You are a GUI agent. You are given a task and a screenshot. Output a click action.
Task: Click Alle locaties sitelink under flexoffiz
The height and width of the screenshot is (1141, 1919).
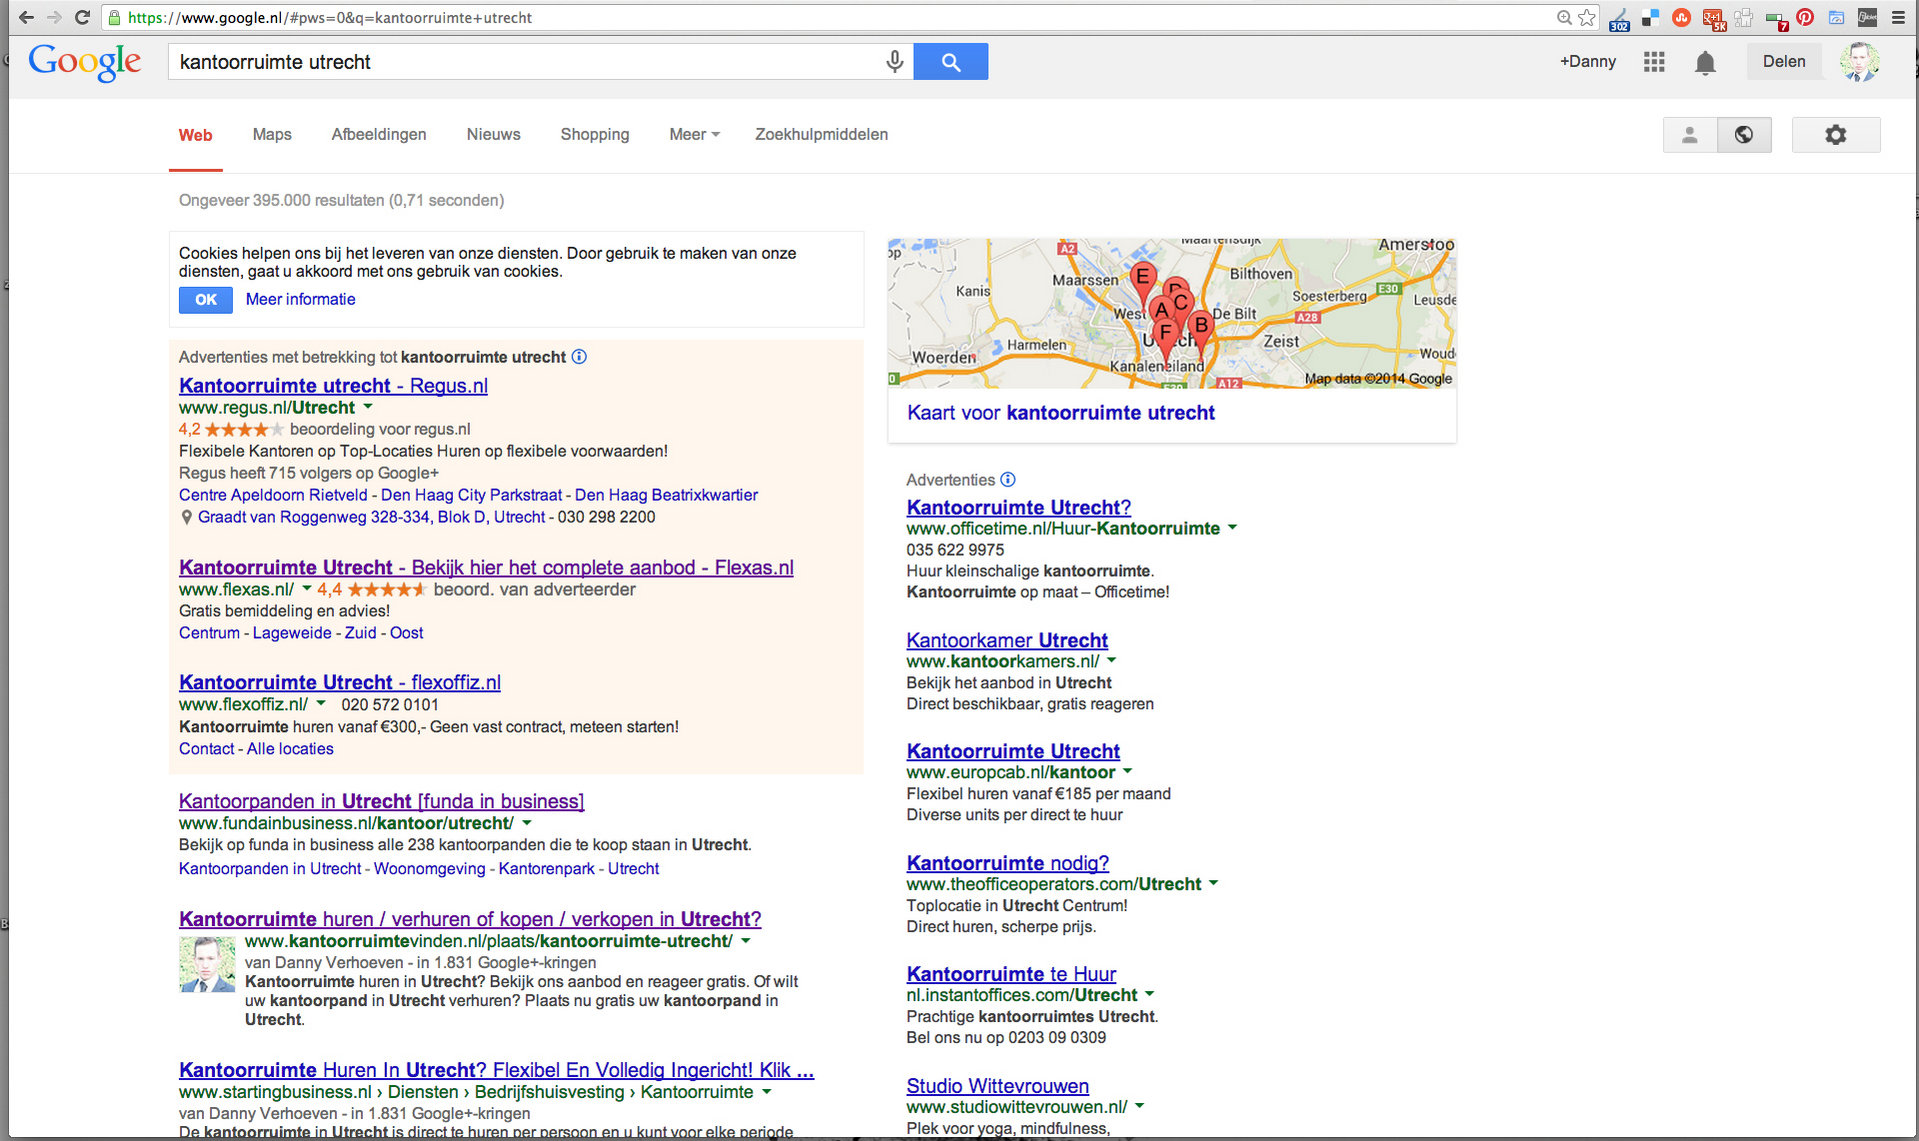tap(290, 749)
